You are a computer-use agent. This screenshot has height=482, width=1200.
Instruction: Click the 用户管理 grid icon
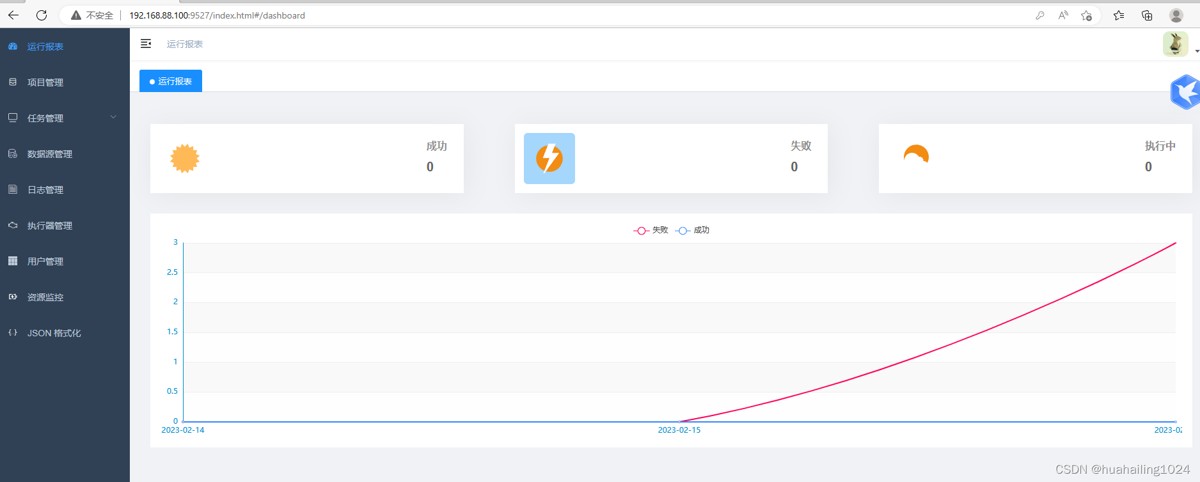(x=13, y=261)
